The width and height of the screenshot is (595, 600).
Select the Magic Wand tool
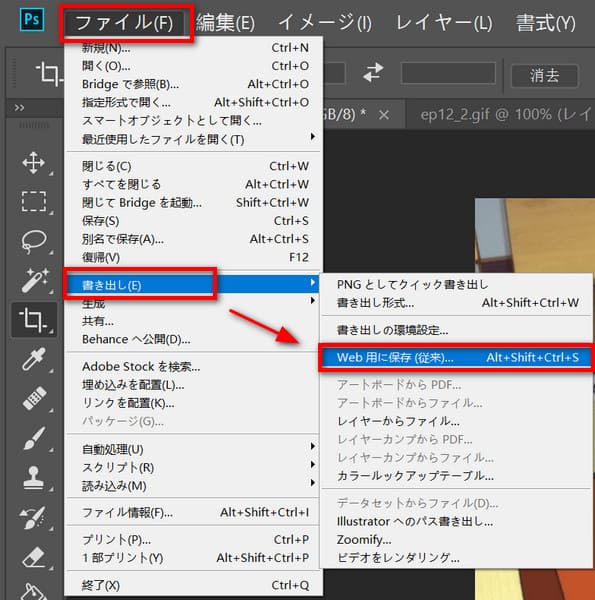click(x=34, y=280)
